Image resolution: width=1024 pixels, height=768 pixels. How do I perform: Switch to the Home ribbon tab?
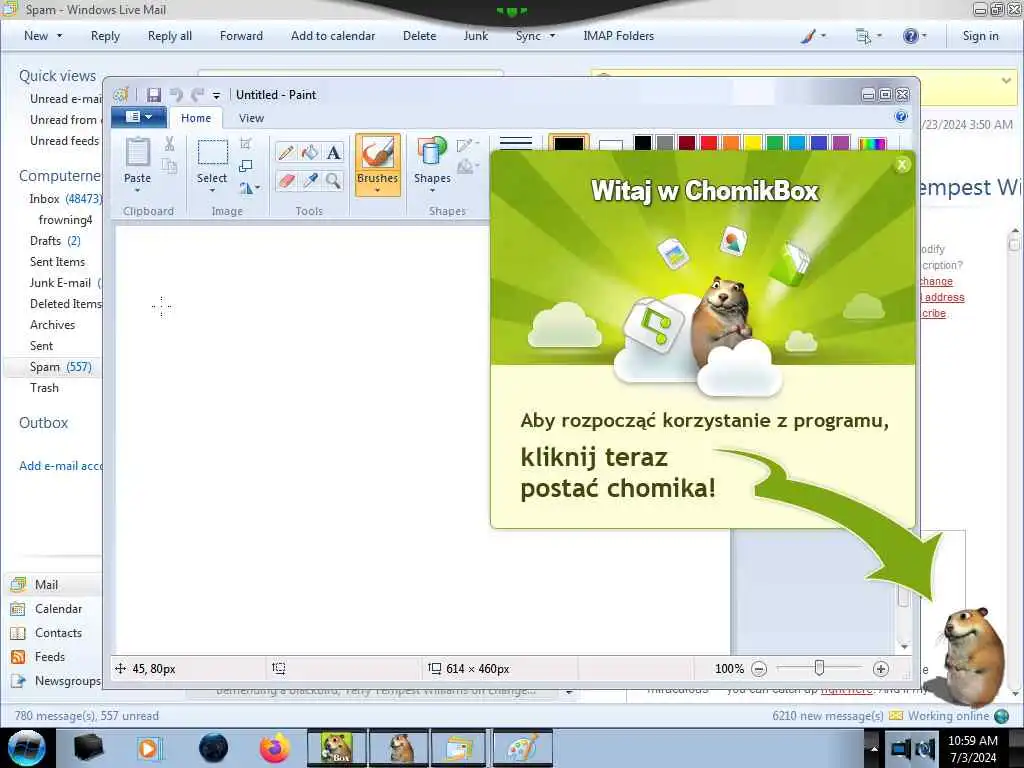tap(196, 118)
